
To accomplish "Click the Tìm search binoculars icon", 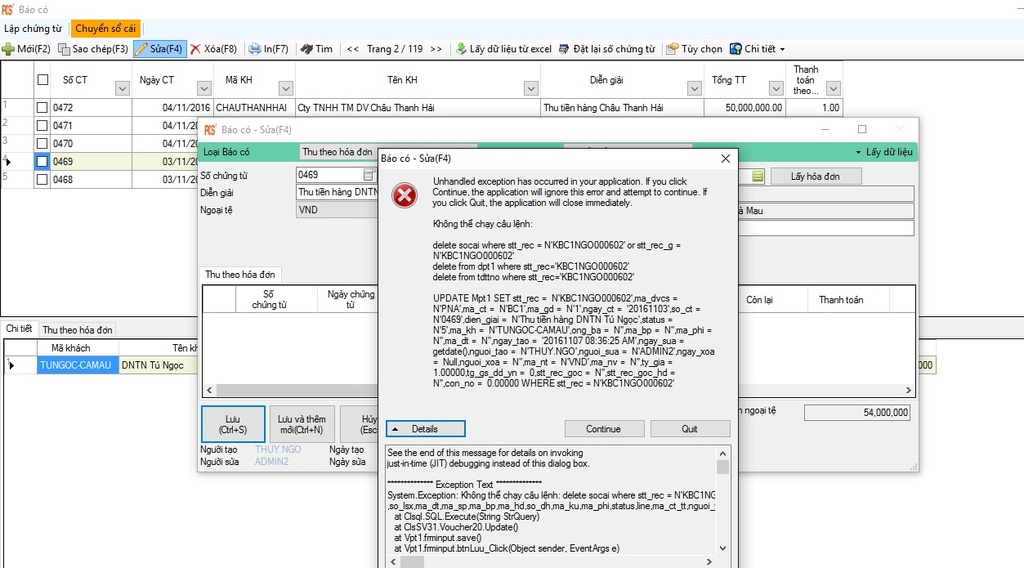I will (306, 49).
